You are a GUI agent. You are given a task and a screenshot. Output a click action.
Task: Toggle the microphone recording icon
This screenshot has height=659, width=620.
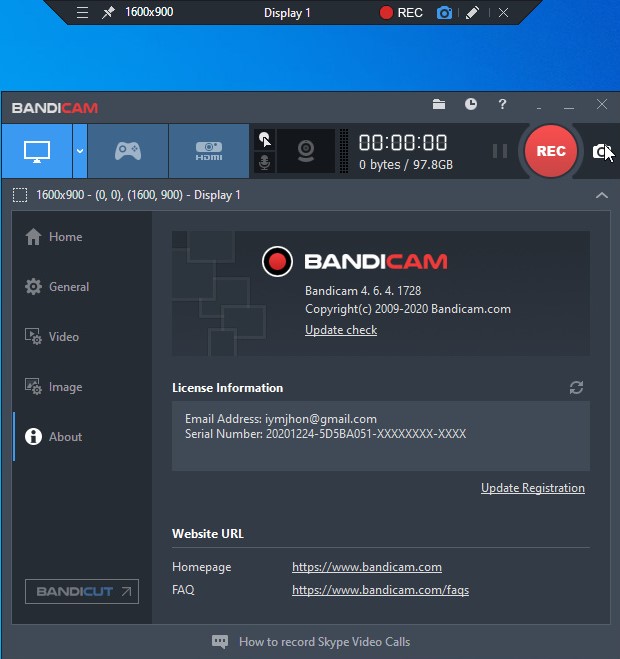click(x=265, y=162)
